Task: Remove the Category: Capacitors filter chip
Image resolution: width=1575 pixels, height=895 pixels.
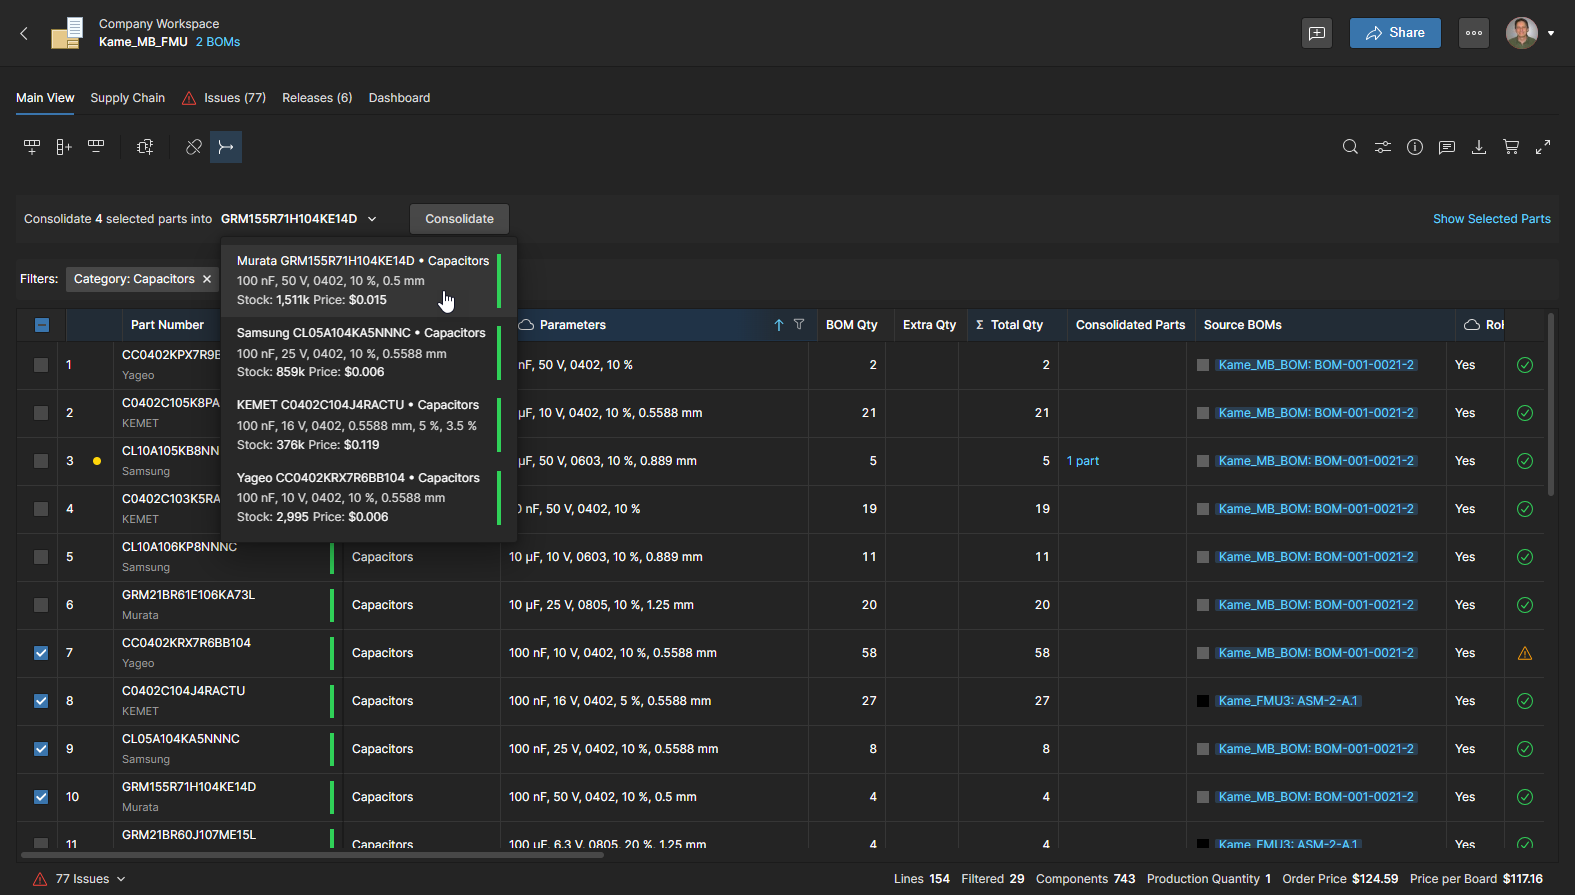Action: pos(207,279)
